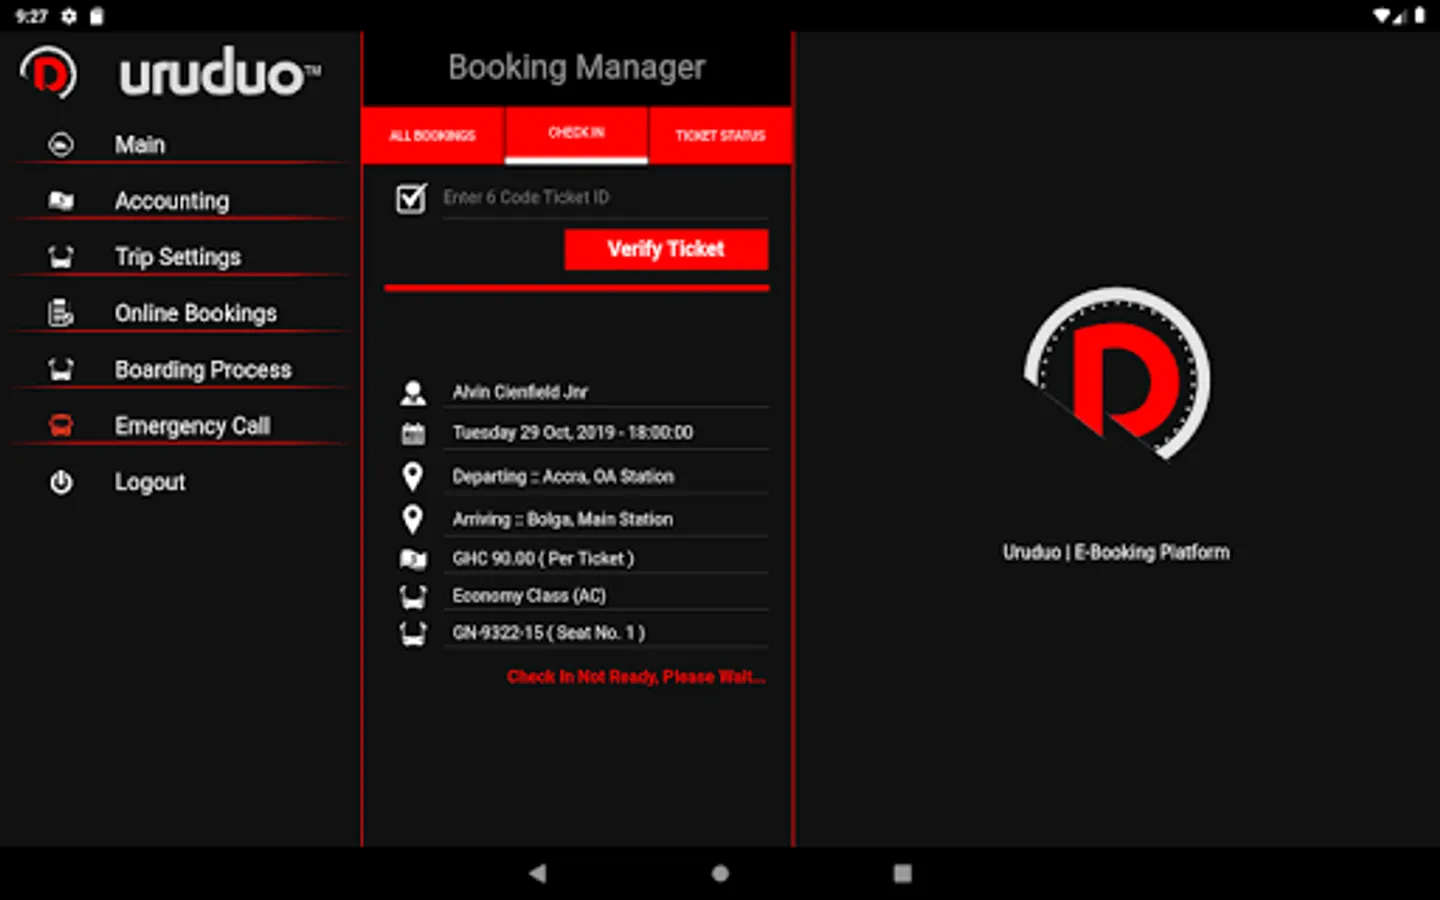1440x900 pixels.
Task: Switch to the Ticket Status tab
Action: click(720, 135)
